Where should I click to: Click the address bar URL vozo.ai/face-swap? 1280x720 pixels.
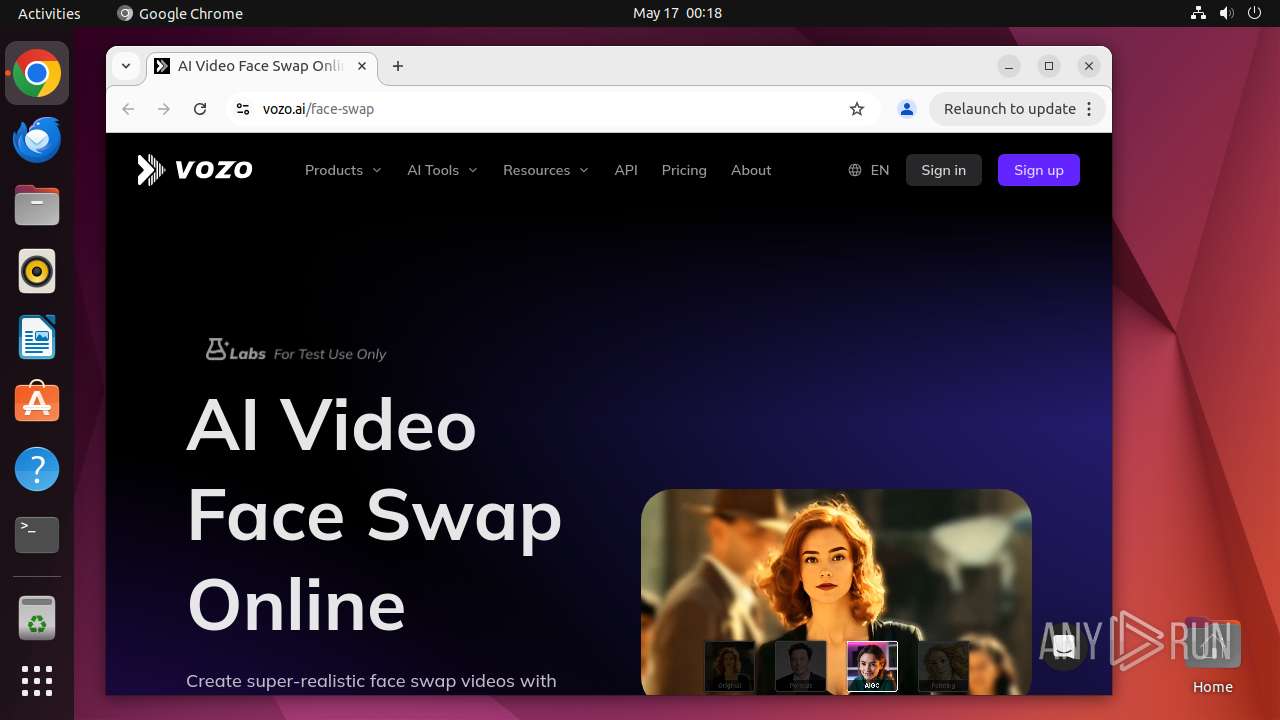318,109
